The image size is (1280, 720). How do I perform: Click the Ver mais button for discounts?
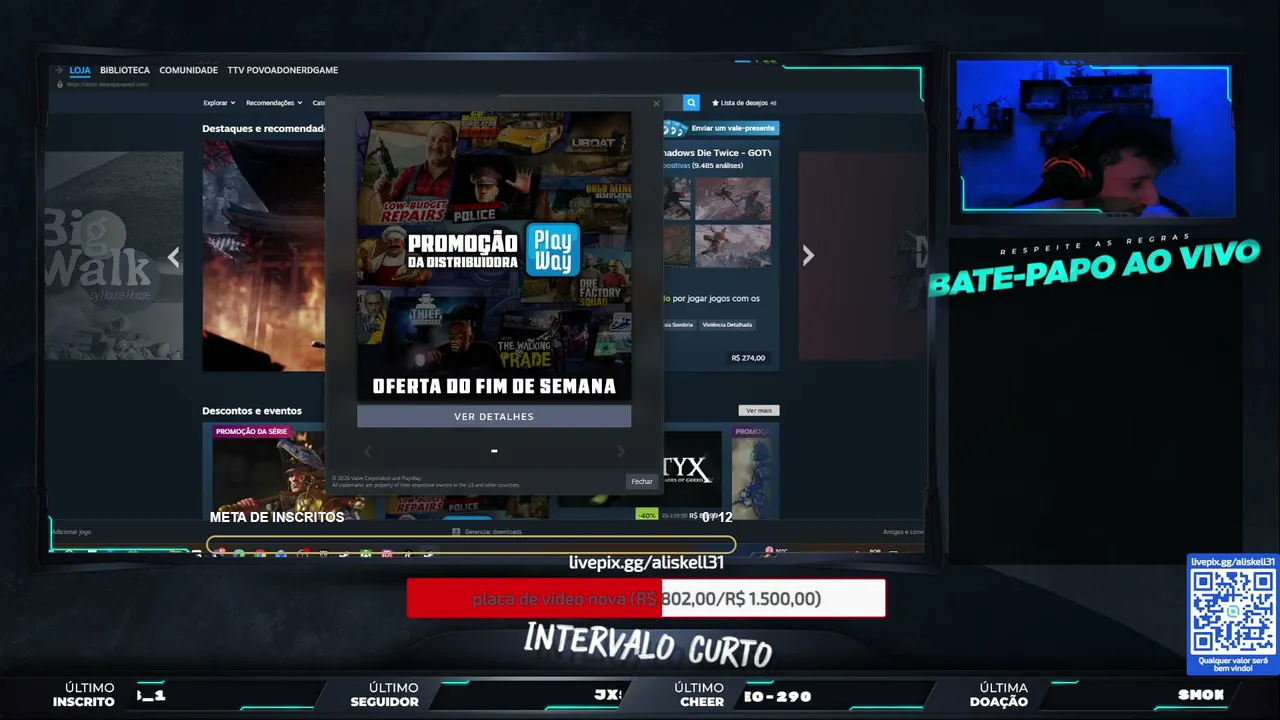point(759,410)
